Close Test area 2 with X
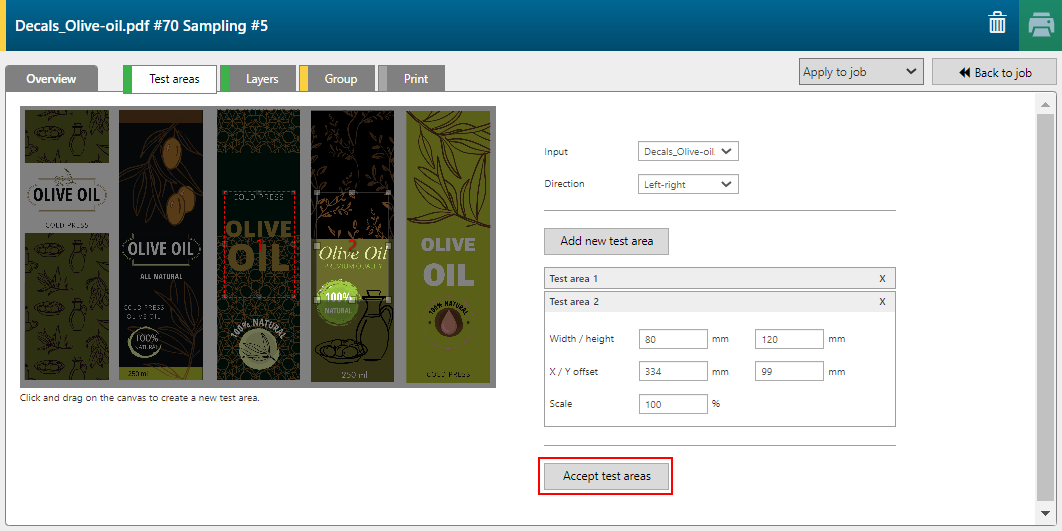 [881, 301]
